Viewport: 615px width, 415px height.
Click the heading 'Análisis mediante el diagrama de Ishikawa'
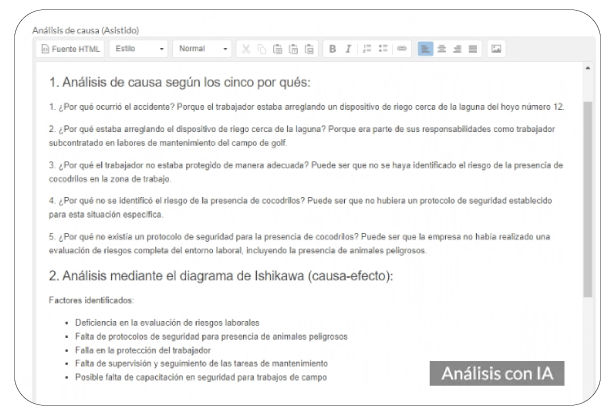click(x=221, y=276)
